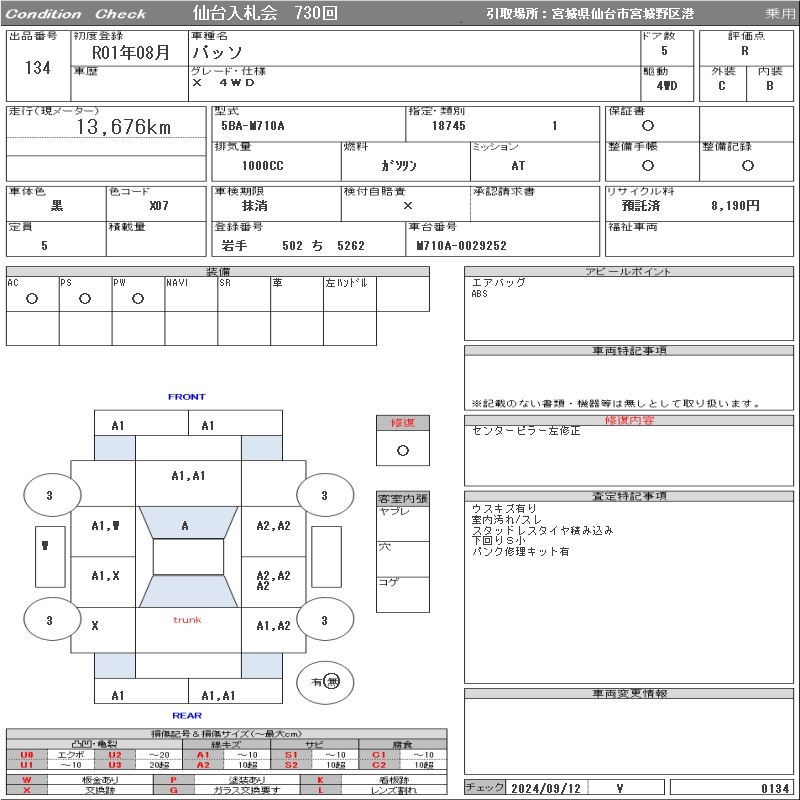Viewport: 800px width, 800px height.
Task: Select エアバッグ in appeal points
Action: pos(498,283)
